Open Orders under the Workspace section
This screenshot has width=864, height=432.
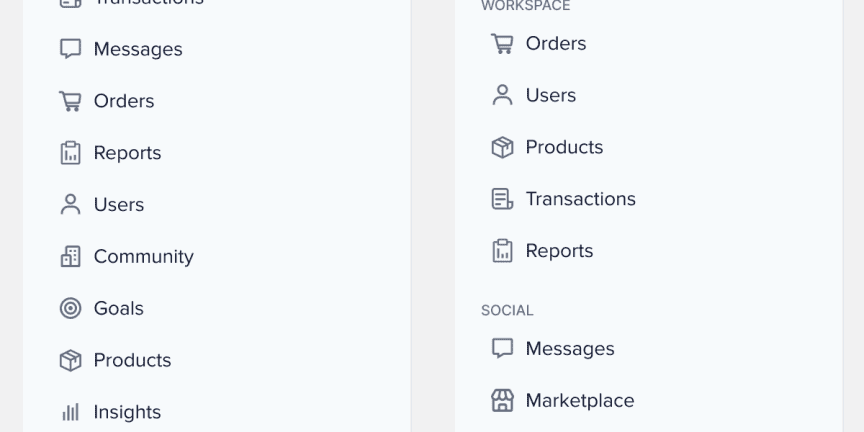[556, 44]
